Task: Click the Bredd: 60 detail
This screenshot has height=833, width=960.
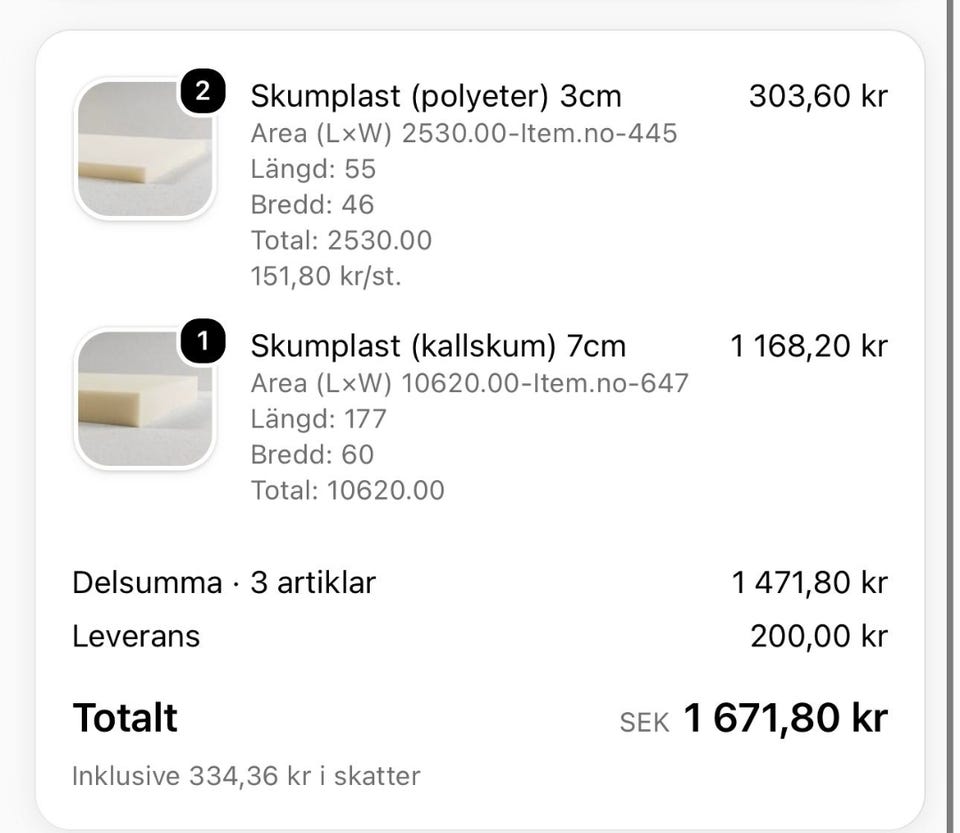Action: click(x=312, y=455)
